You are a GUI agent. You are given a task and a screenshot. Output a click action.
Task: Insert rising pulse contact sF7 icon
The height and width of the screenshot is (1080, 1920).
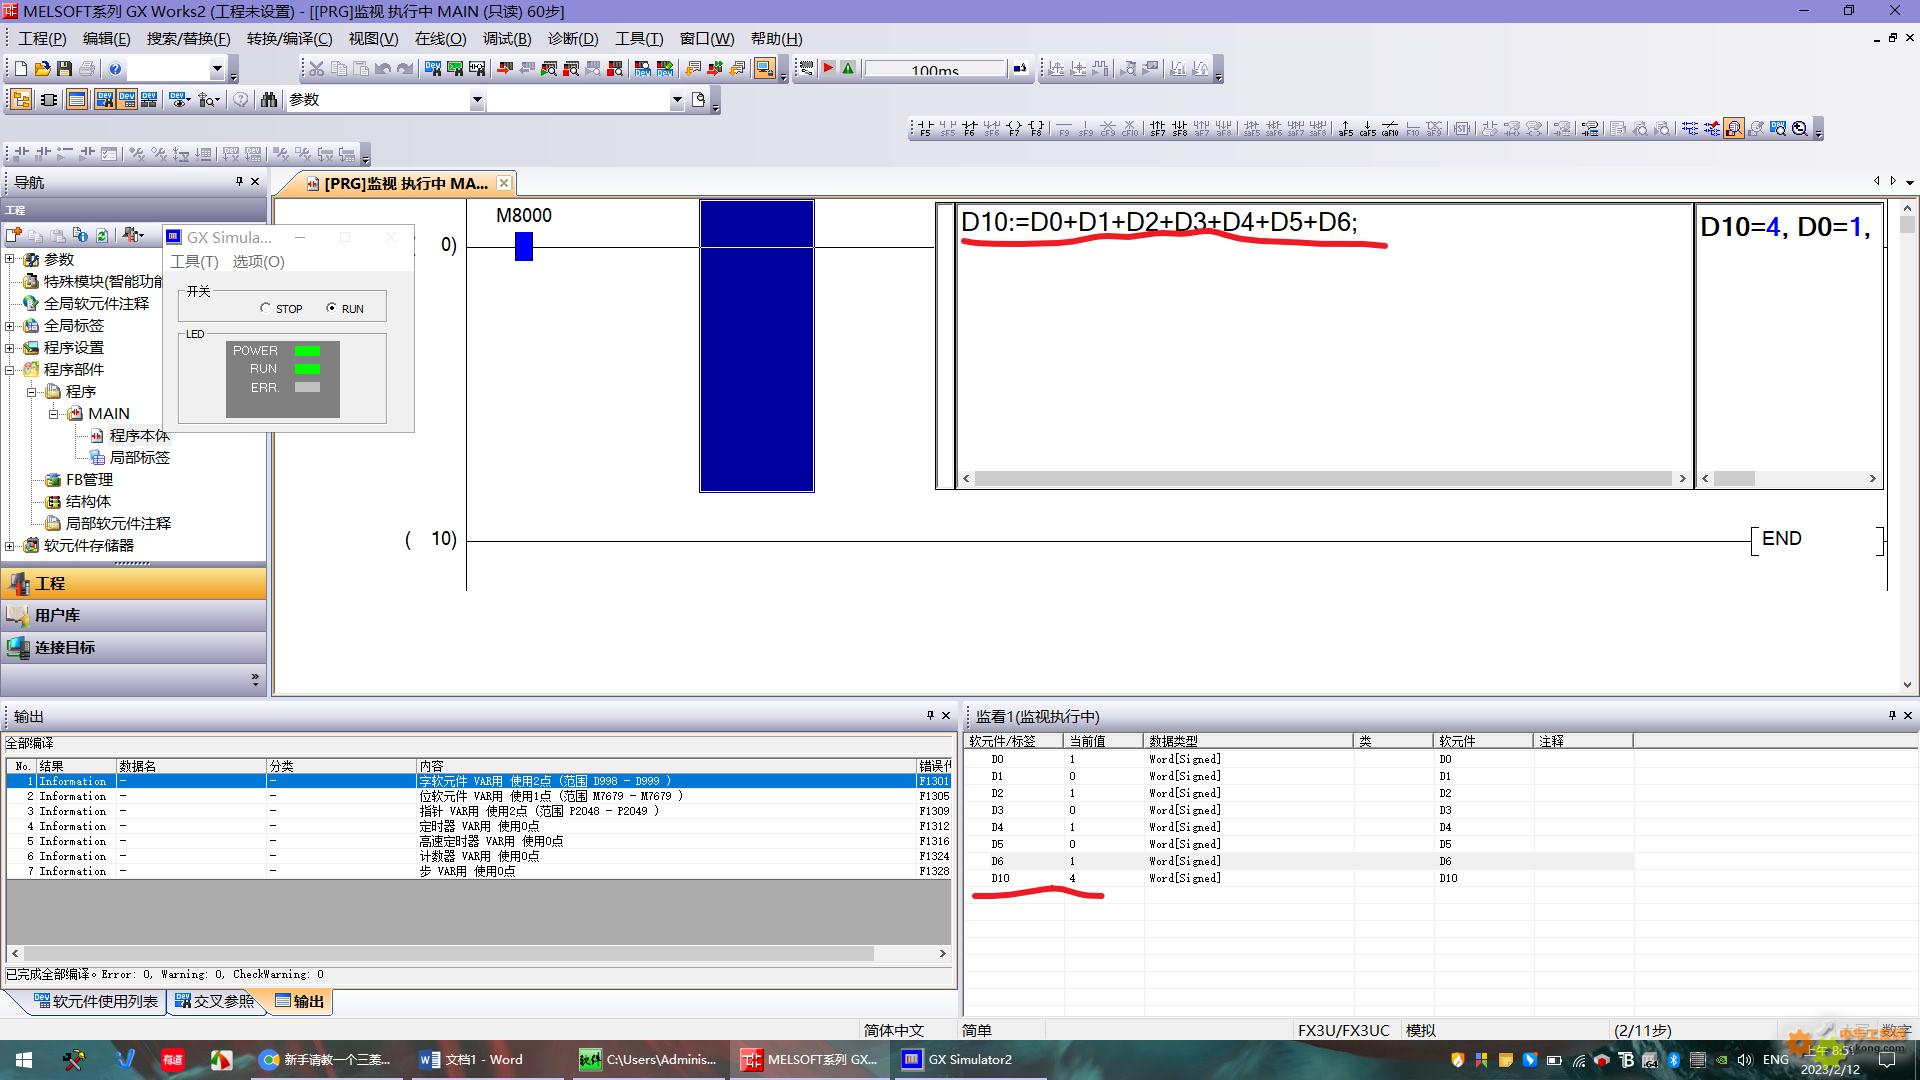1158,129
